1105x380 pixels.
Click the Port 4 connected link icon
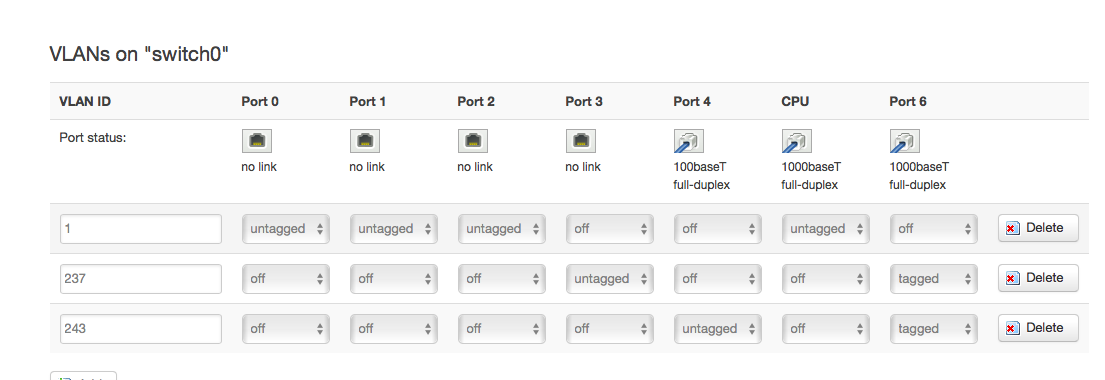(x=689, y=141)
